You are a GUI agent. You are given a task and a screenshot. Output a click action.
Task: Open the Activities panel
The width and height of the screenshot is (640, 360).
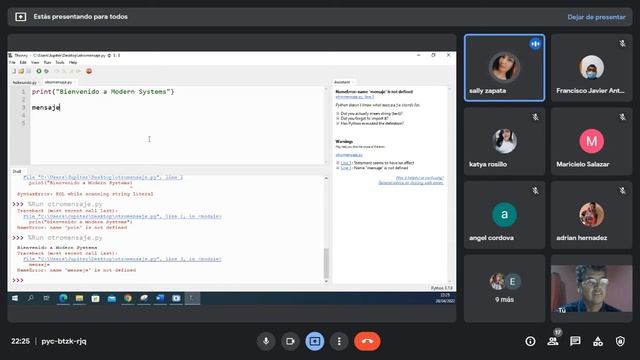598,341
